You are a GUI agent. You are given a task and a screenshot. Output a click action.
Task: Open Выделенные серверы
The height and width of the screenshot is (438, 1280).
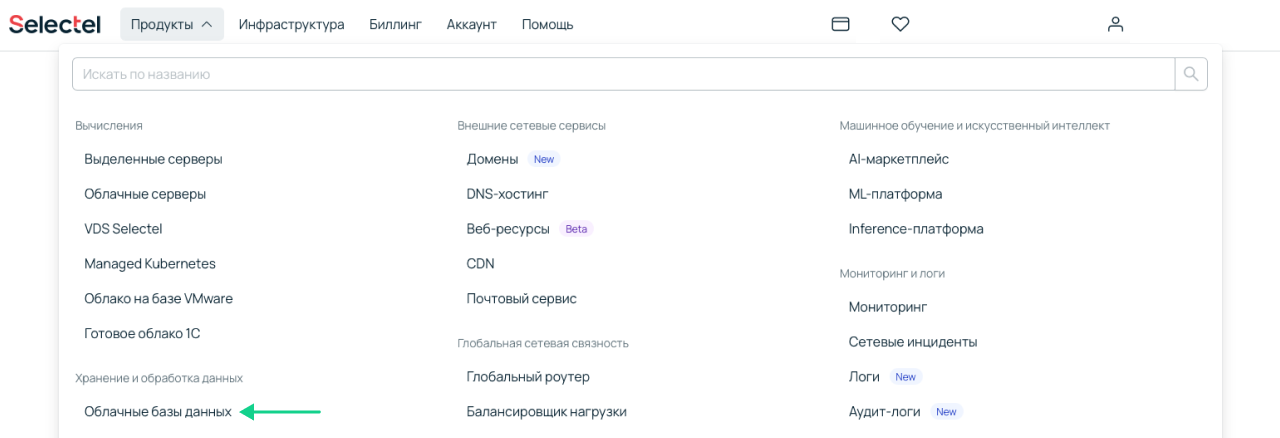(x=153, y=159)
